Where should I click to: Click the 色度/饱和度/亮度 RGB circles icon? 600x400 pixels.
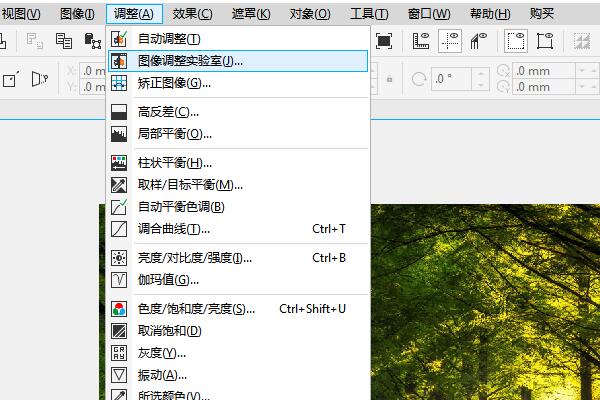[x=119, y=309]
